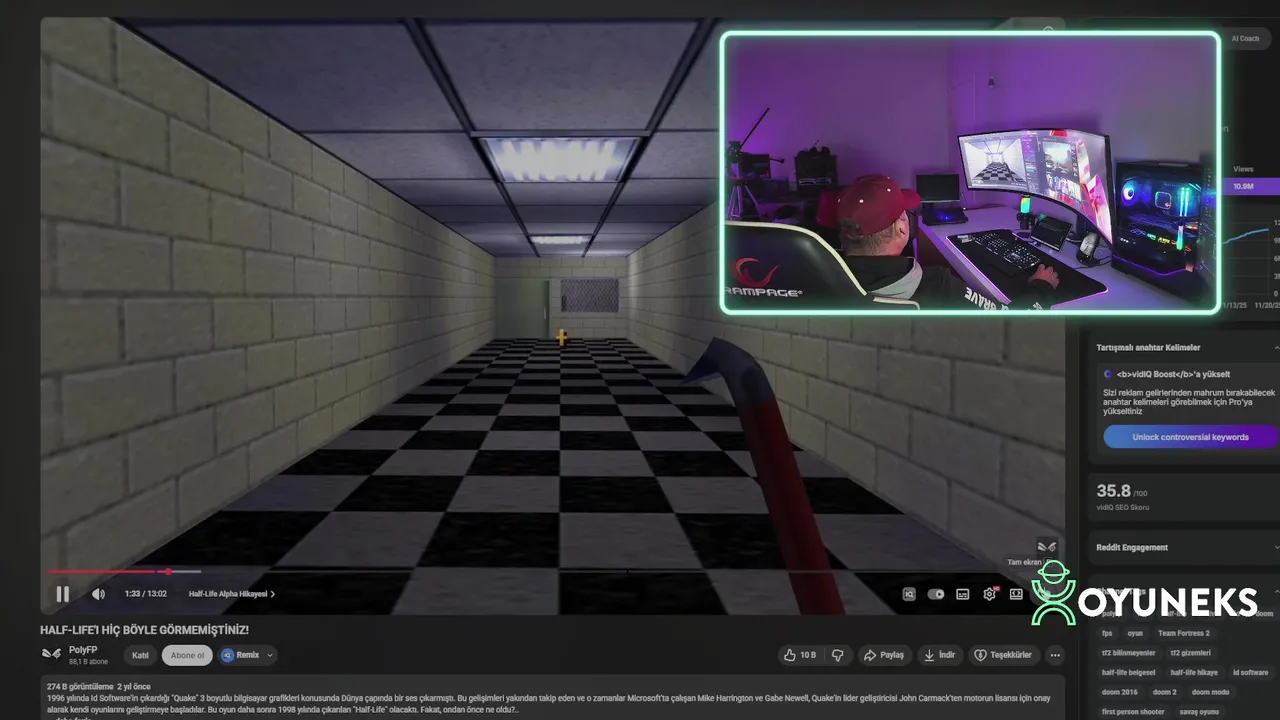Switch to theater mode view
Viewport: 1280px width, 720px height.
click(1016, 594)
